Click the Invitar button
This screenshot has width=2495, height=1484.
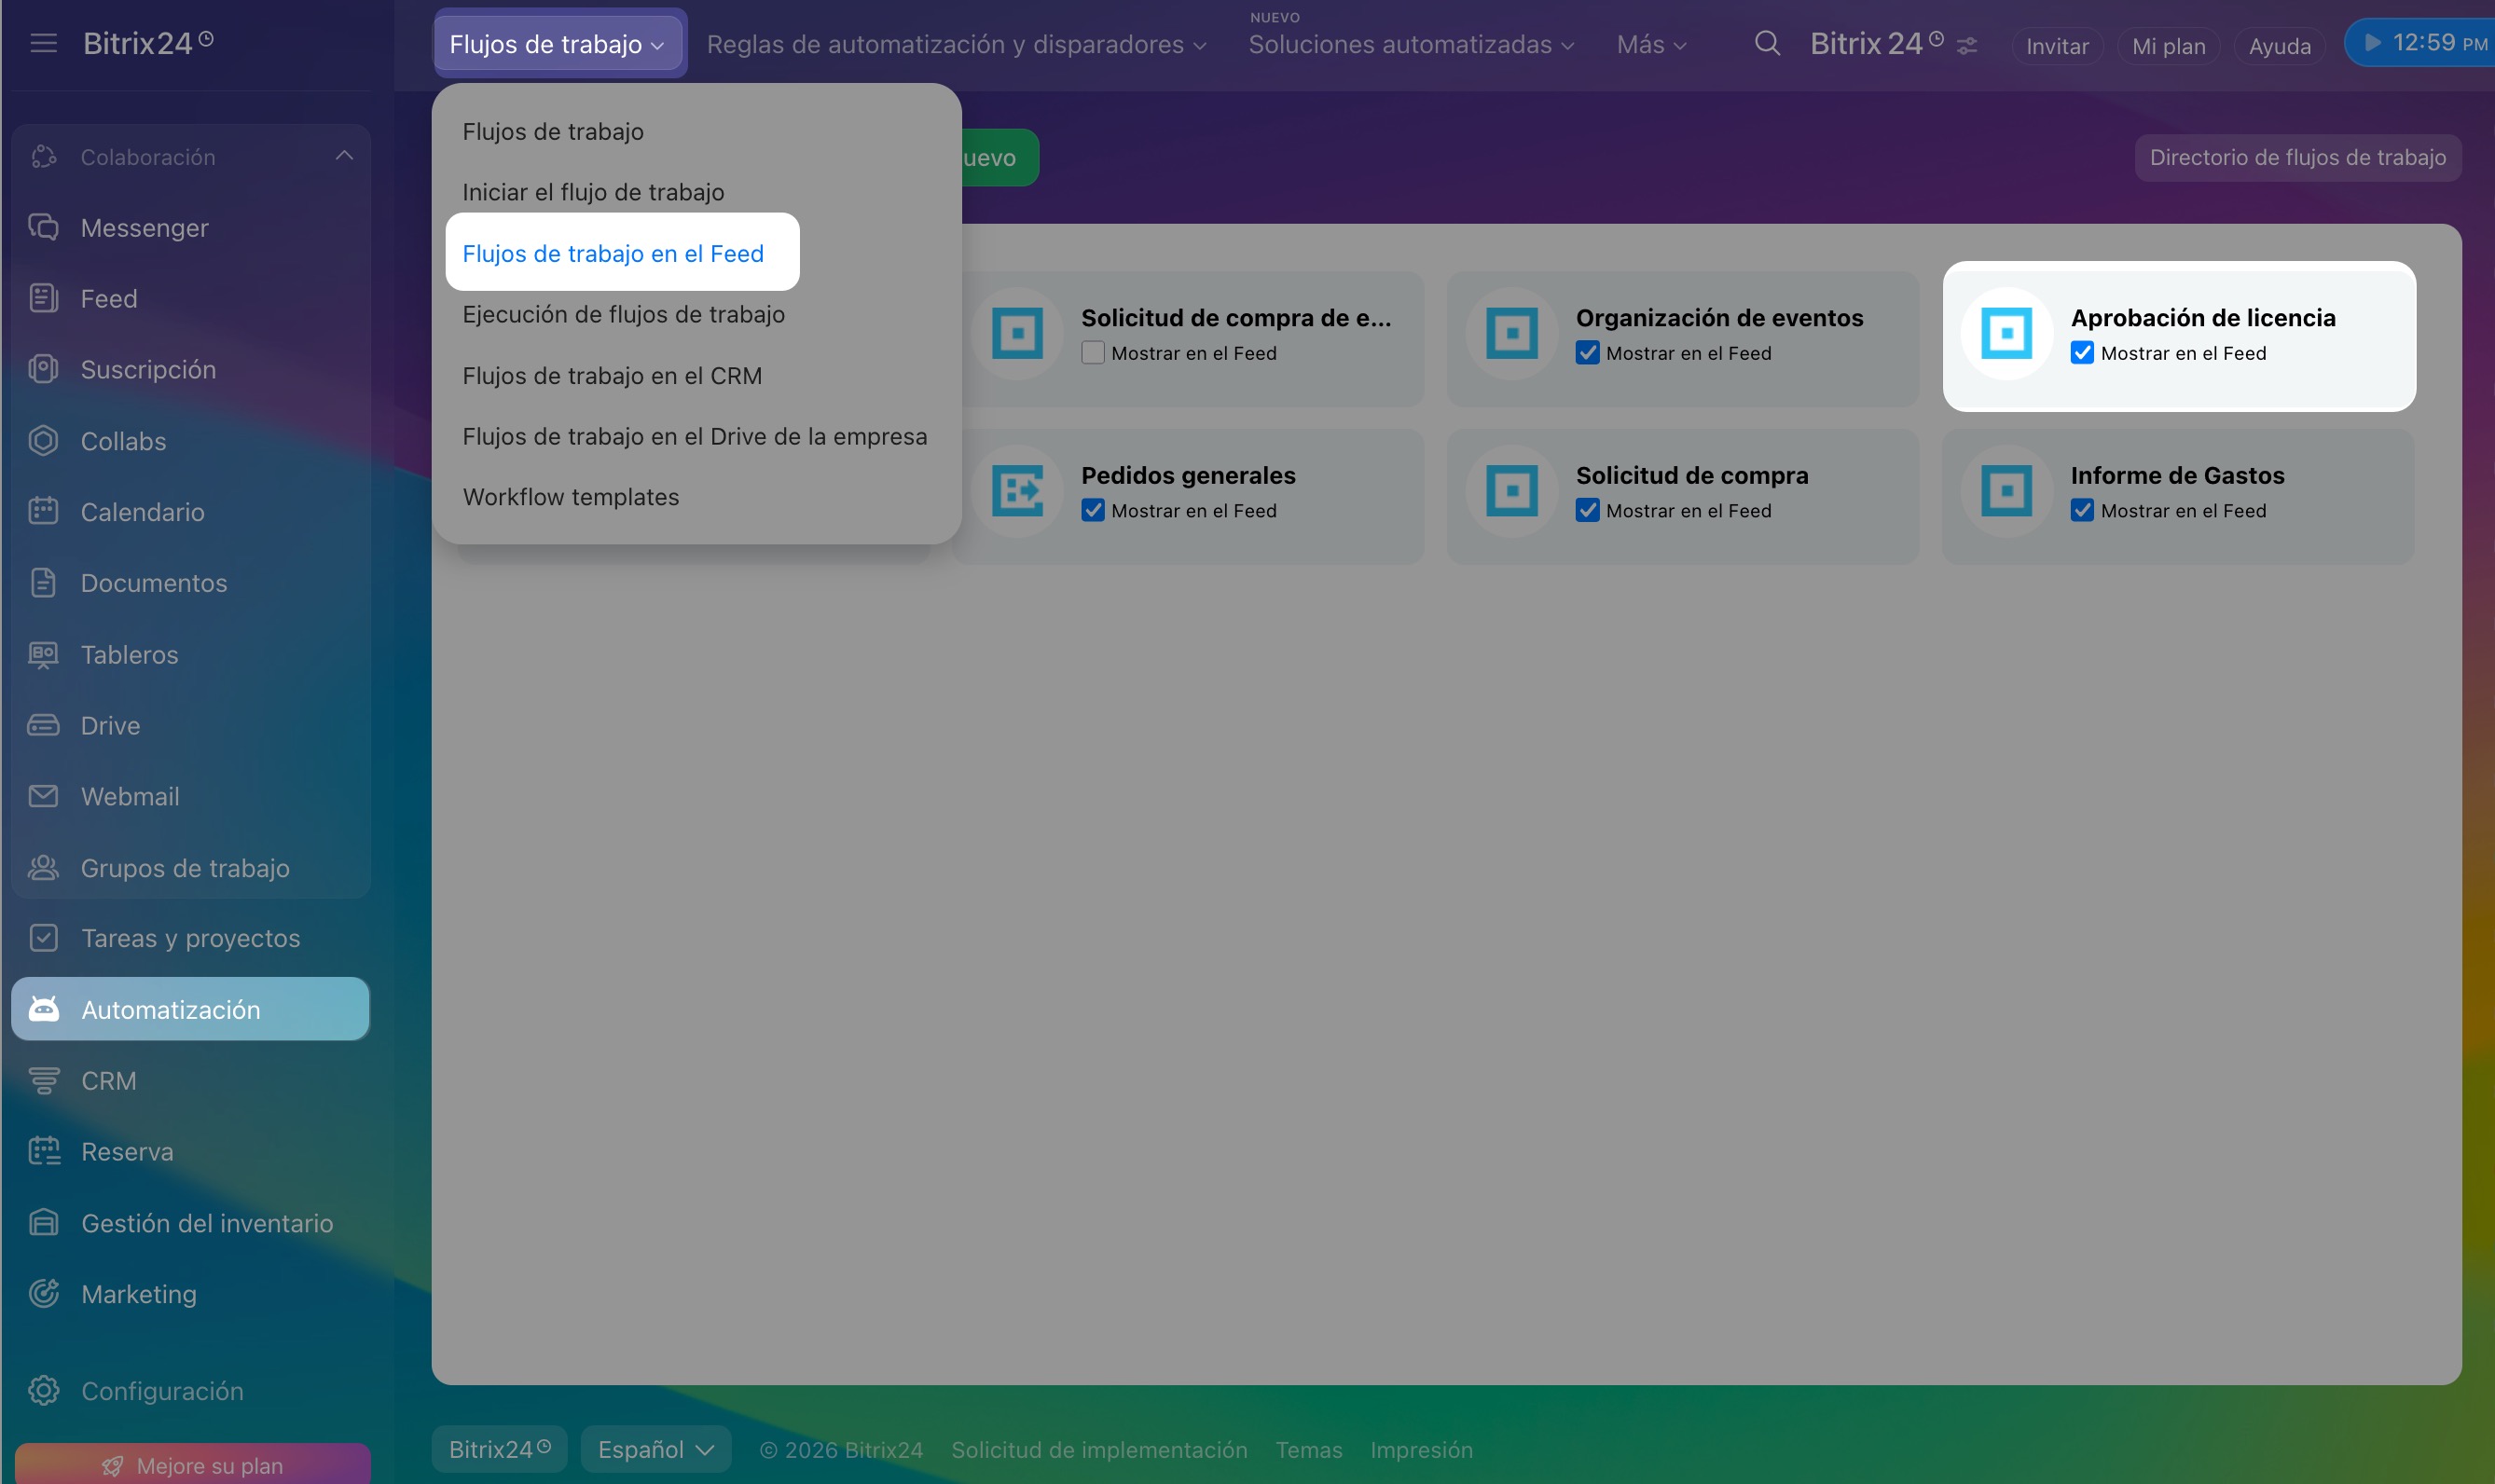pos(2056,46)
